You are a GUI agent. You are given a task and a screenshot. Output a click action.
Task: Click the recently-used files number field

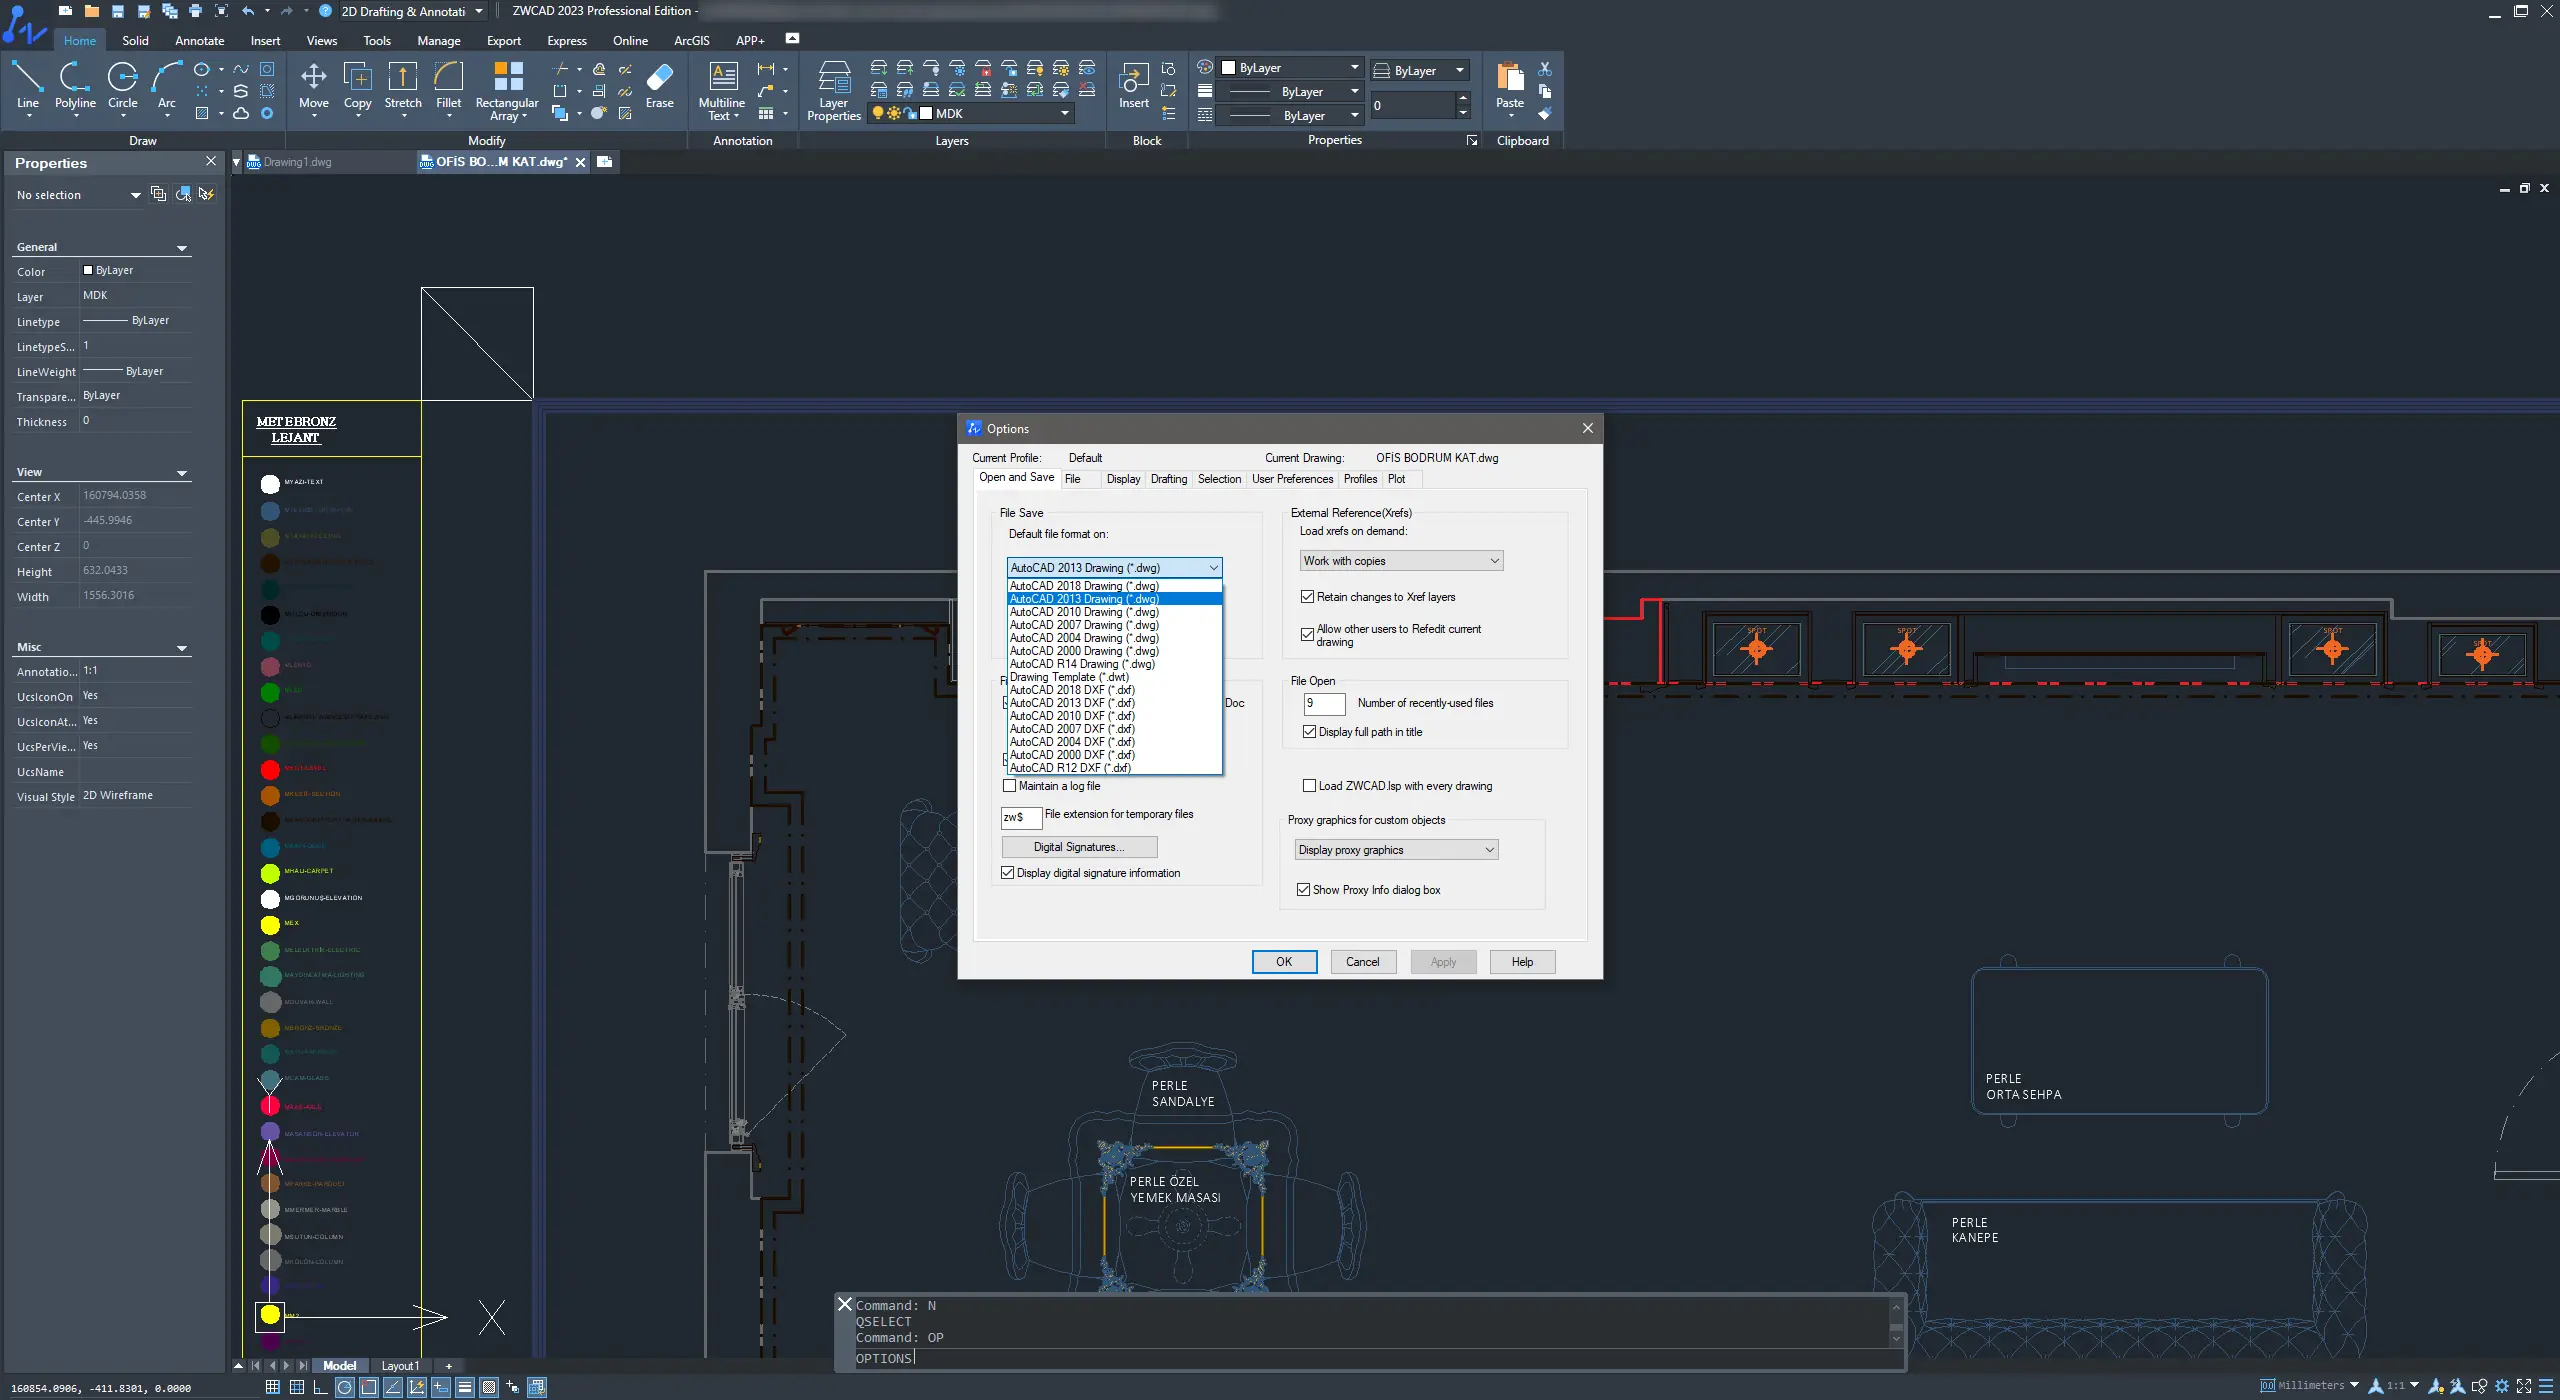click(x=1324, y=703)
